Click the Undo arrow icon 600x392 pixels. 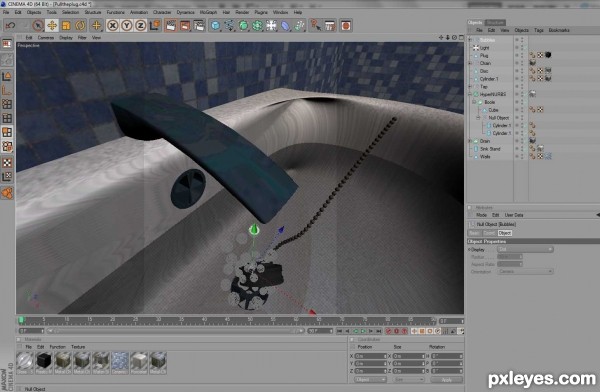tap(10, 26)
